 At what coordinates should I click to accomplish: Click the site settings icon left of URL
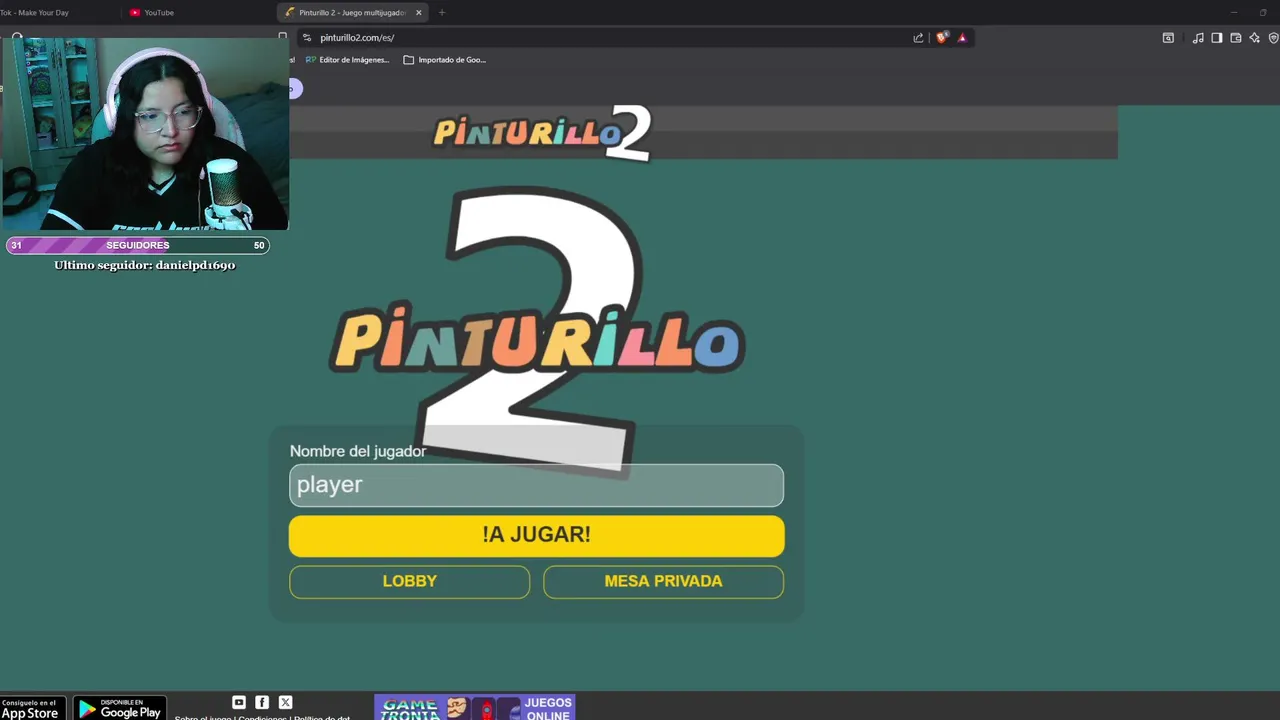(x=307, y=38)
